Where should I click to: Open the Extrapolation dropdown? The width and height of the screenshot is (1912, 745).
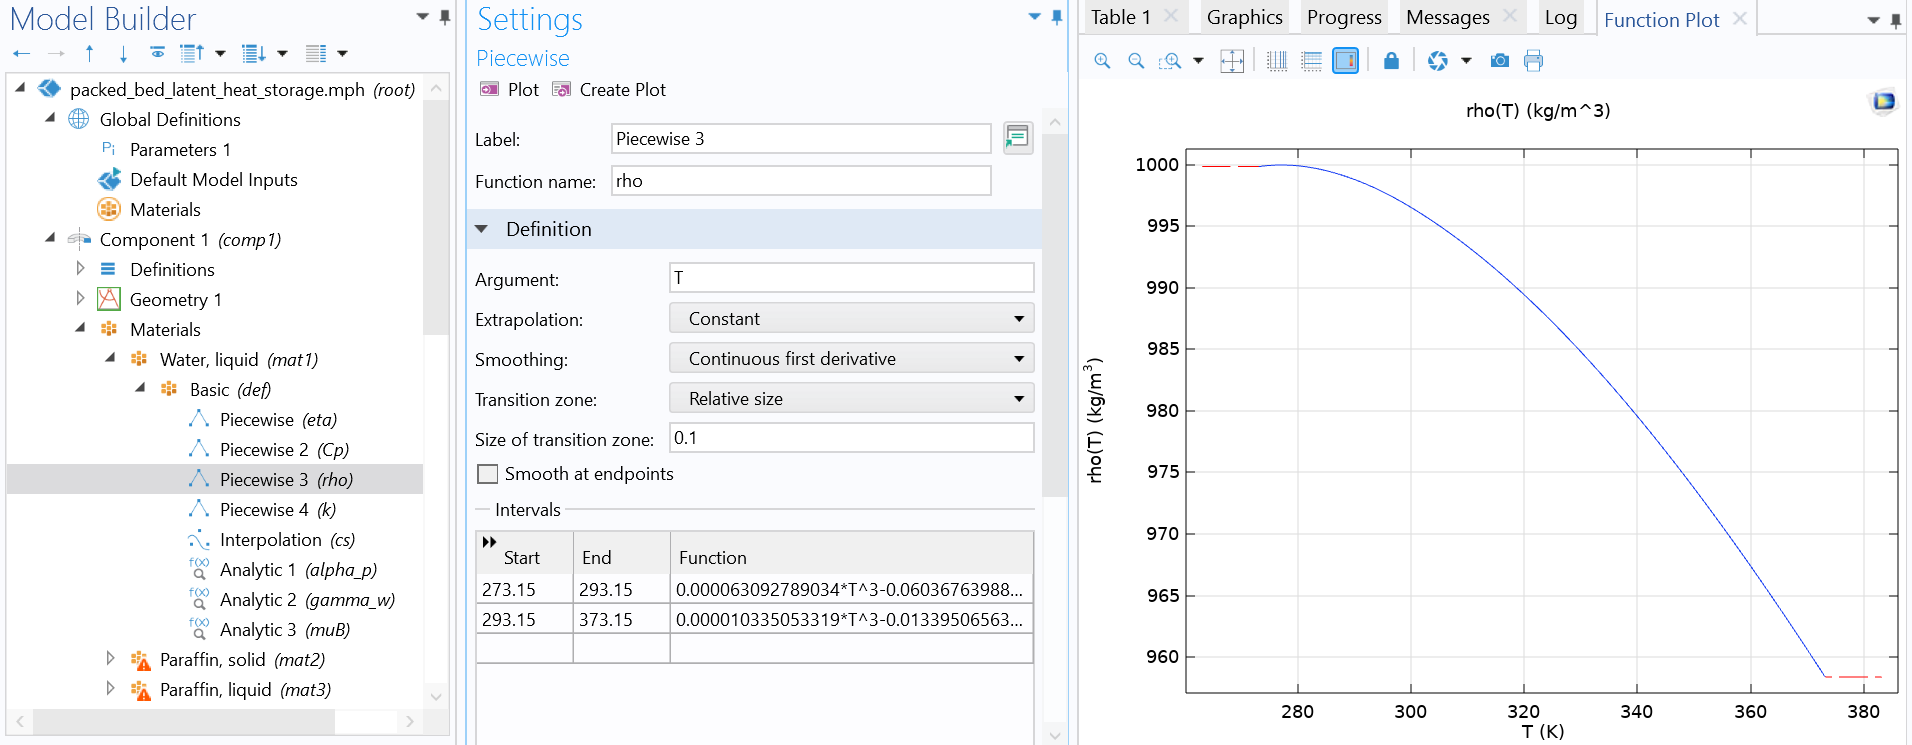(x=851, y=319)
